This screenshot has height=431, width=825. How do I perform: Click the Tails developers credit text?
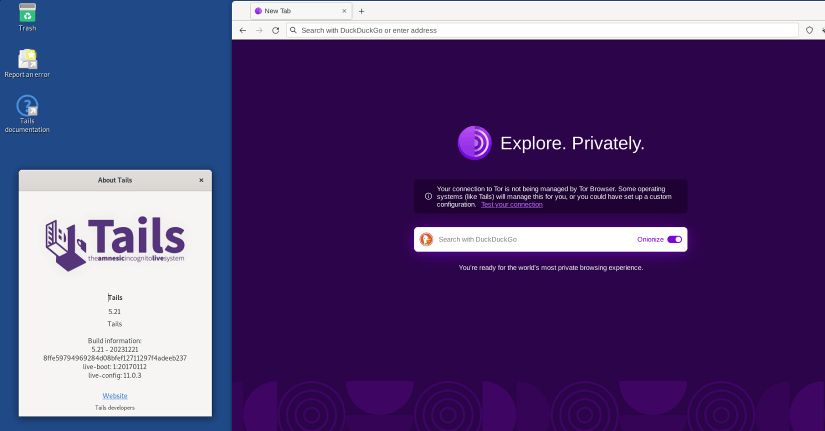point(115,408)
